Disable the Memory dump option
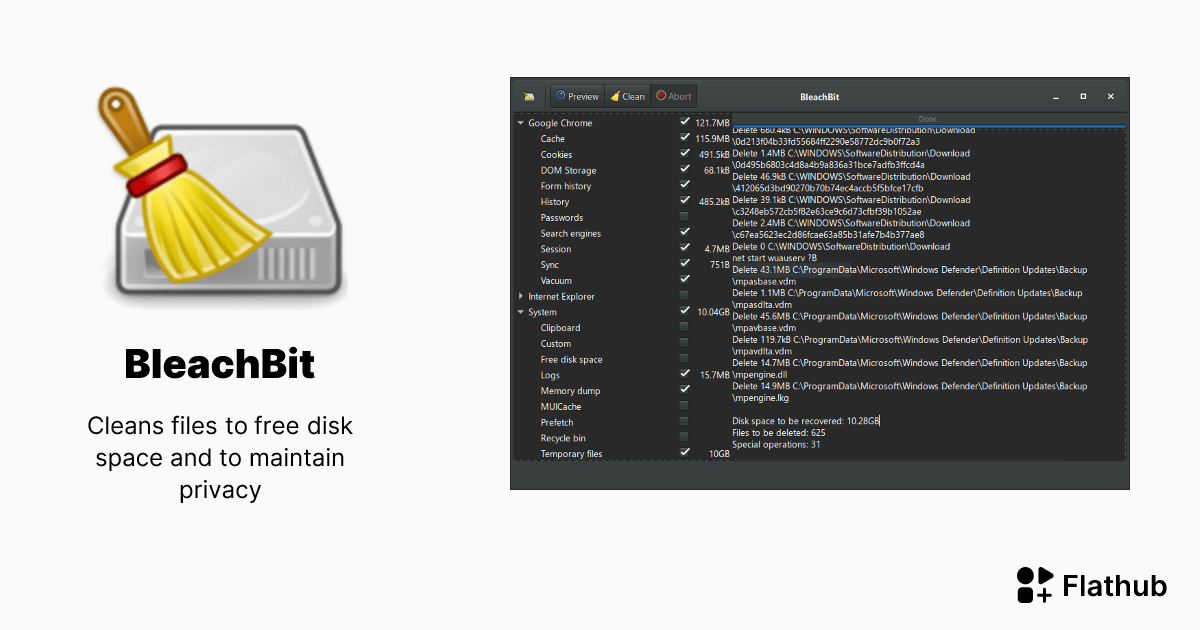Screen dimensions: 1200x630 (685, 389)
